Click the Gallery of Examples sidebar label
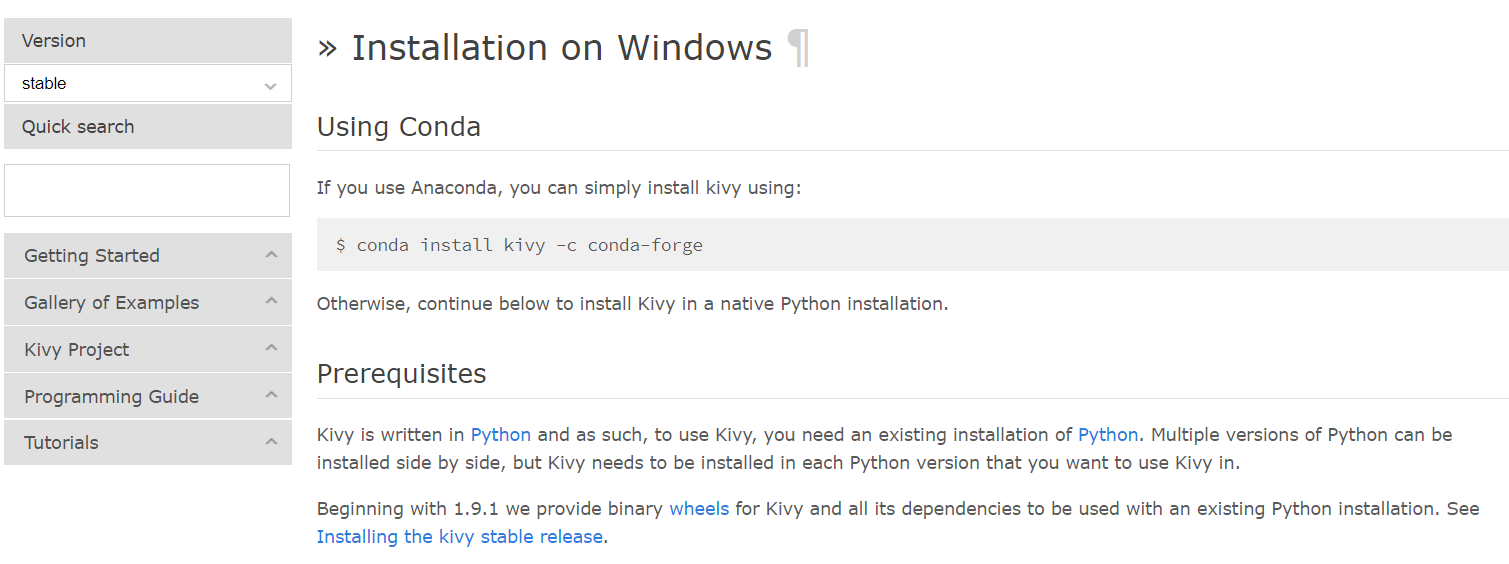The image size is (1509, 564). pyautogui.click(x=112, y=303)
